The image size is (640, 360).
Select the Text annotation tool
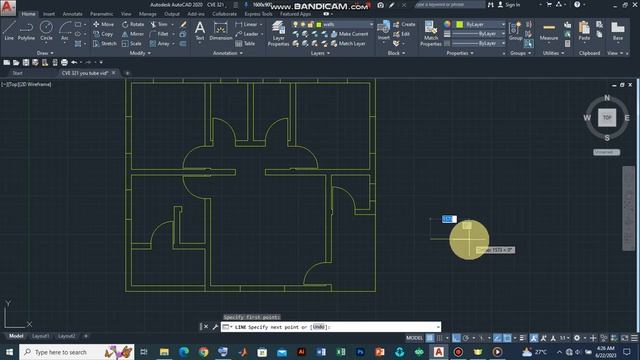(200, 31)
